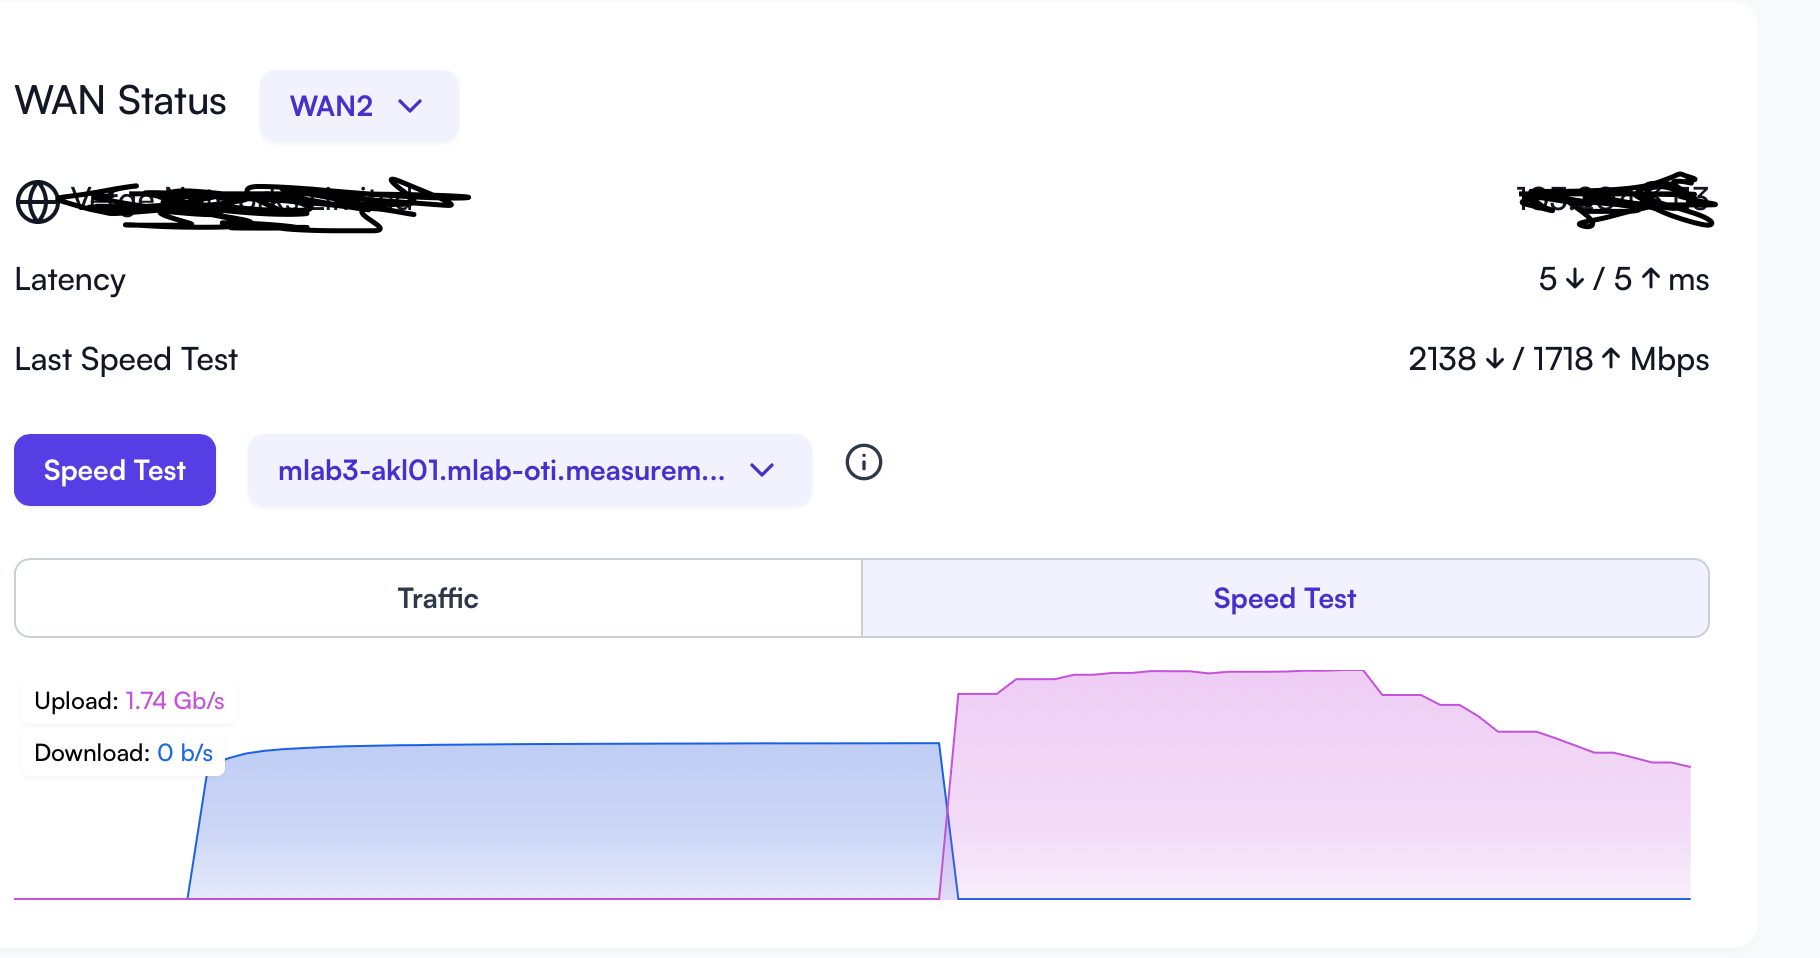Click the Upload 1.74 Gb/s legend label
1820x958 pixels.
(129, 701)
